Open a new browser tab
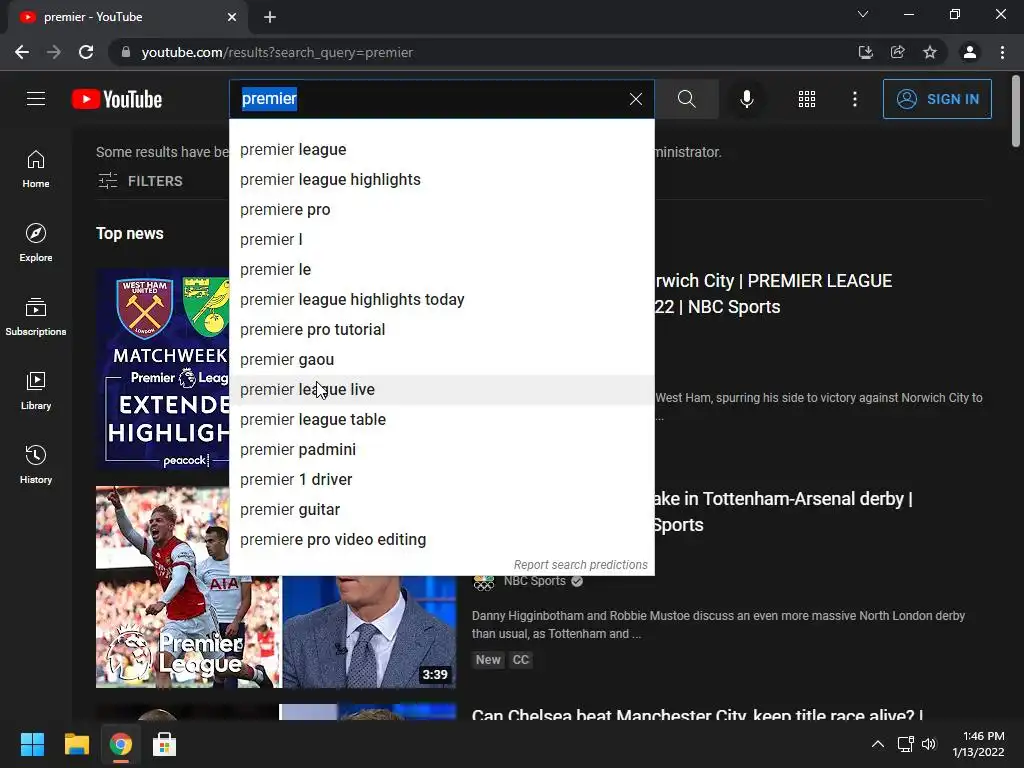The width and height of the screenshot is (1024, 768). pyautogui.click(x=270, y=17)
